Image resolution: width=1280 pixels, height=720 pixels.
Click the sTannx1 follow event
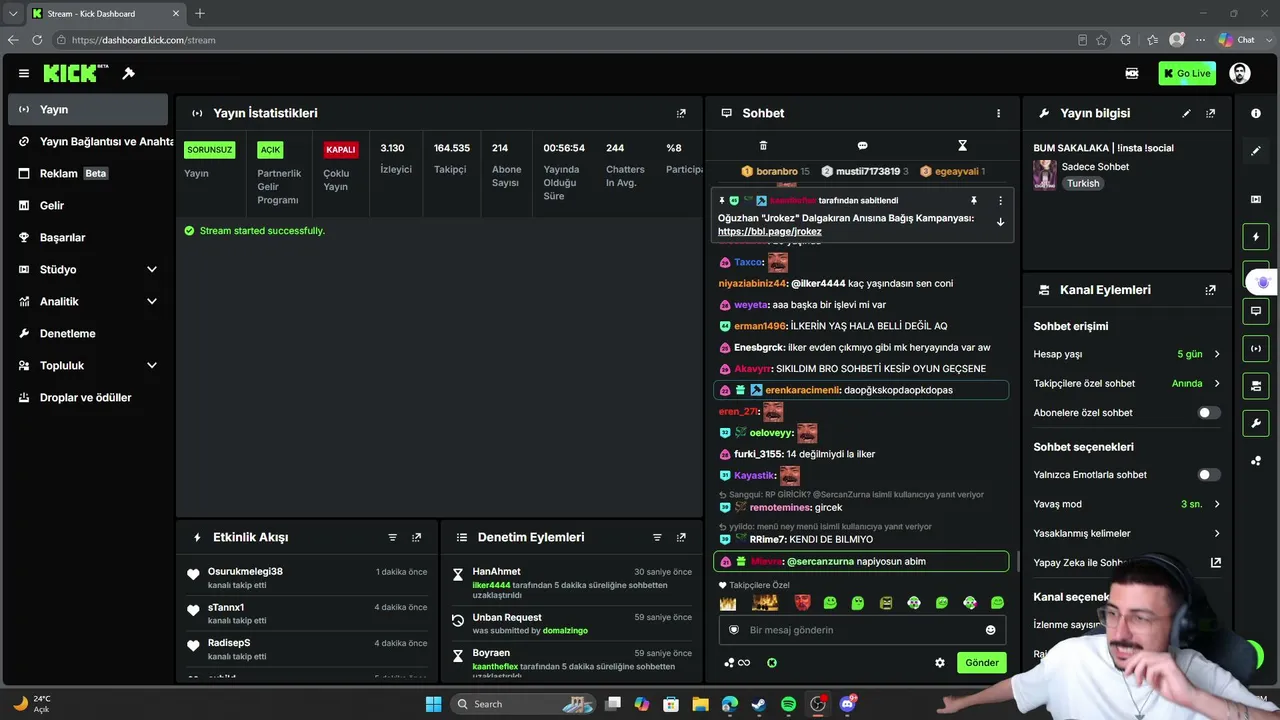click(308, 613)
